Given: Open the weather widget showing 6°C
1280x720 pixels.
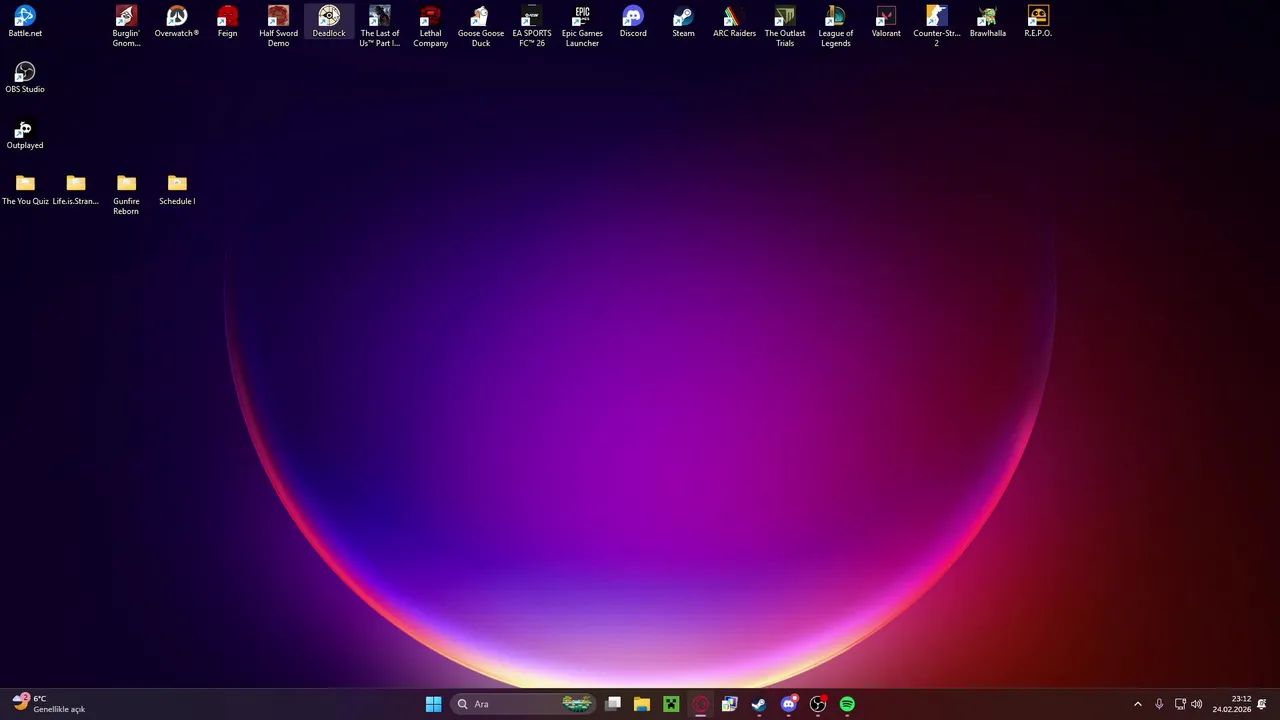Looking at the screenshot, I should 49,704.
